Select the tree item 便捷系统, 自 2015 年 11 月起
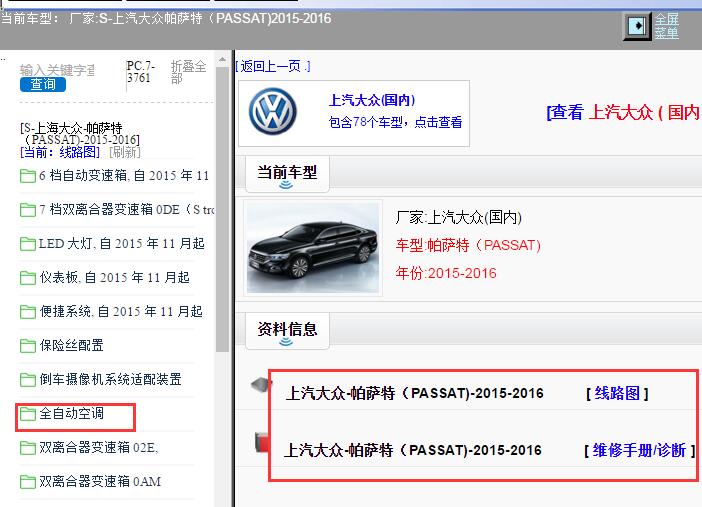This screenshot has width=702, height=507. [121, 312]
